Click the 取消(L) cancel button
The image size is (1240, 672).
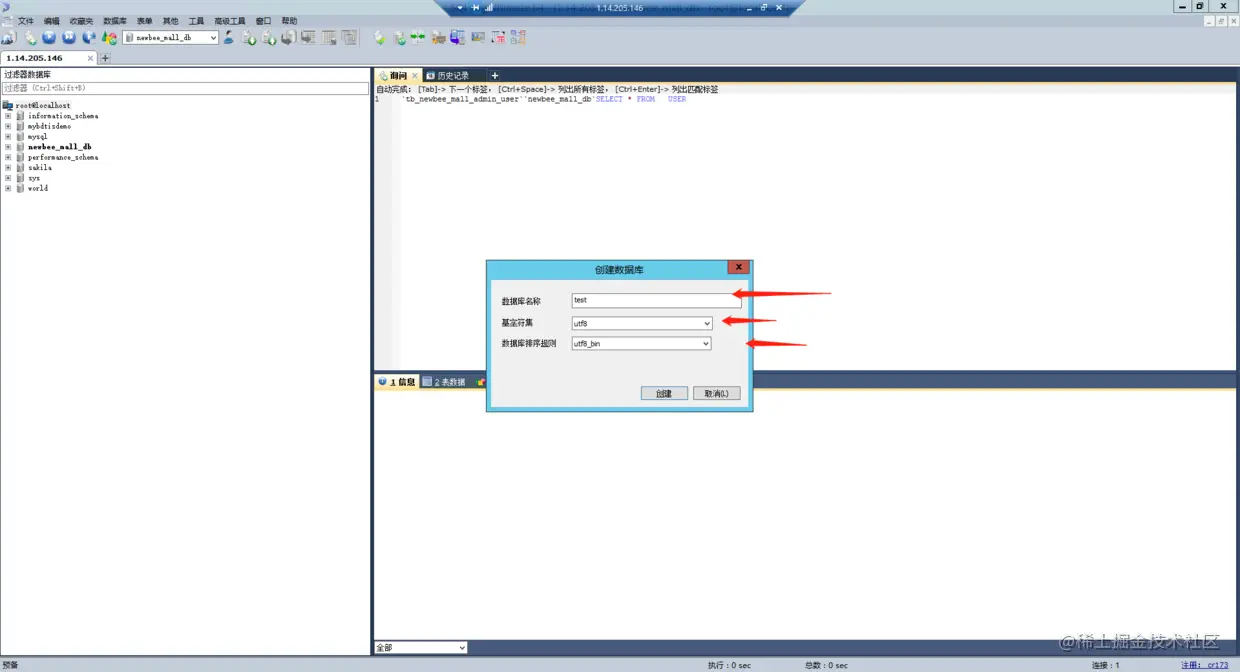[x=717, y=394]
